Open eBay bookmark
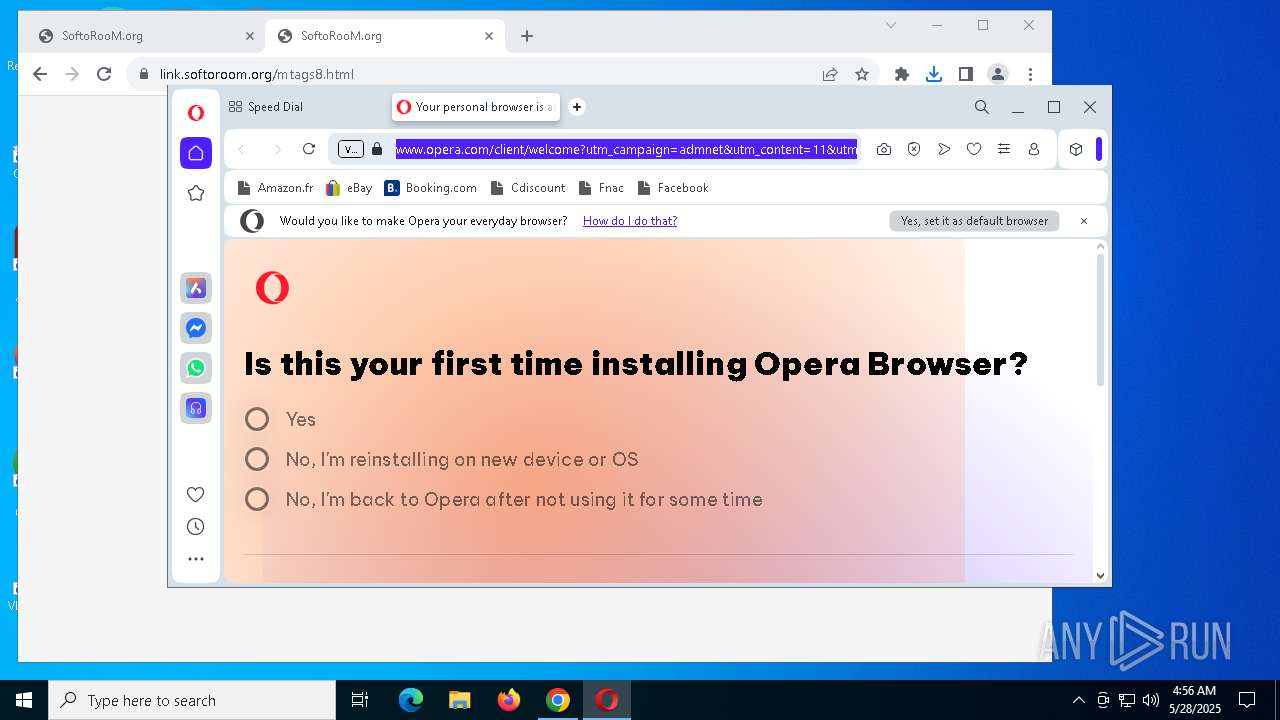Viewport: 1280px width, 720px height. point(349,188)
